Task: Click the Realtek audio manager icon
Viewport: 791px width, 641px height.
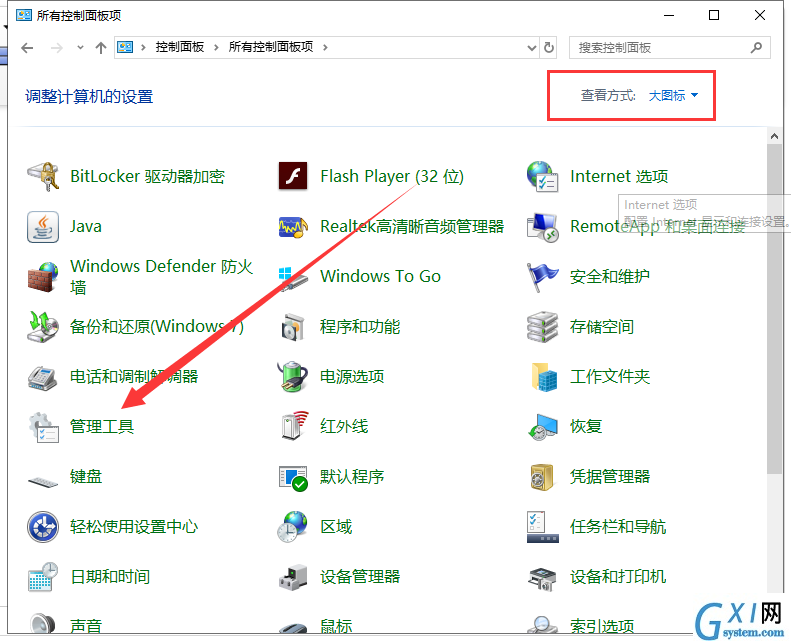Action: pos(293,227)
